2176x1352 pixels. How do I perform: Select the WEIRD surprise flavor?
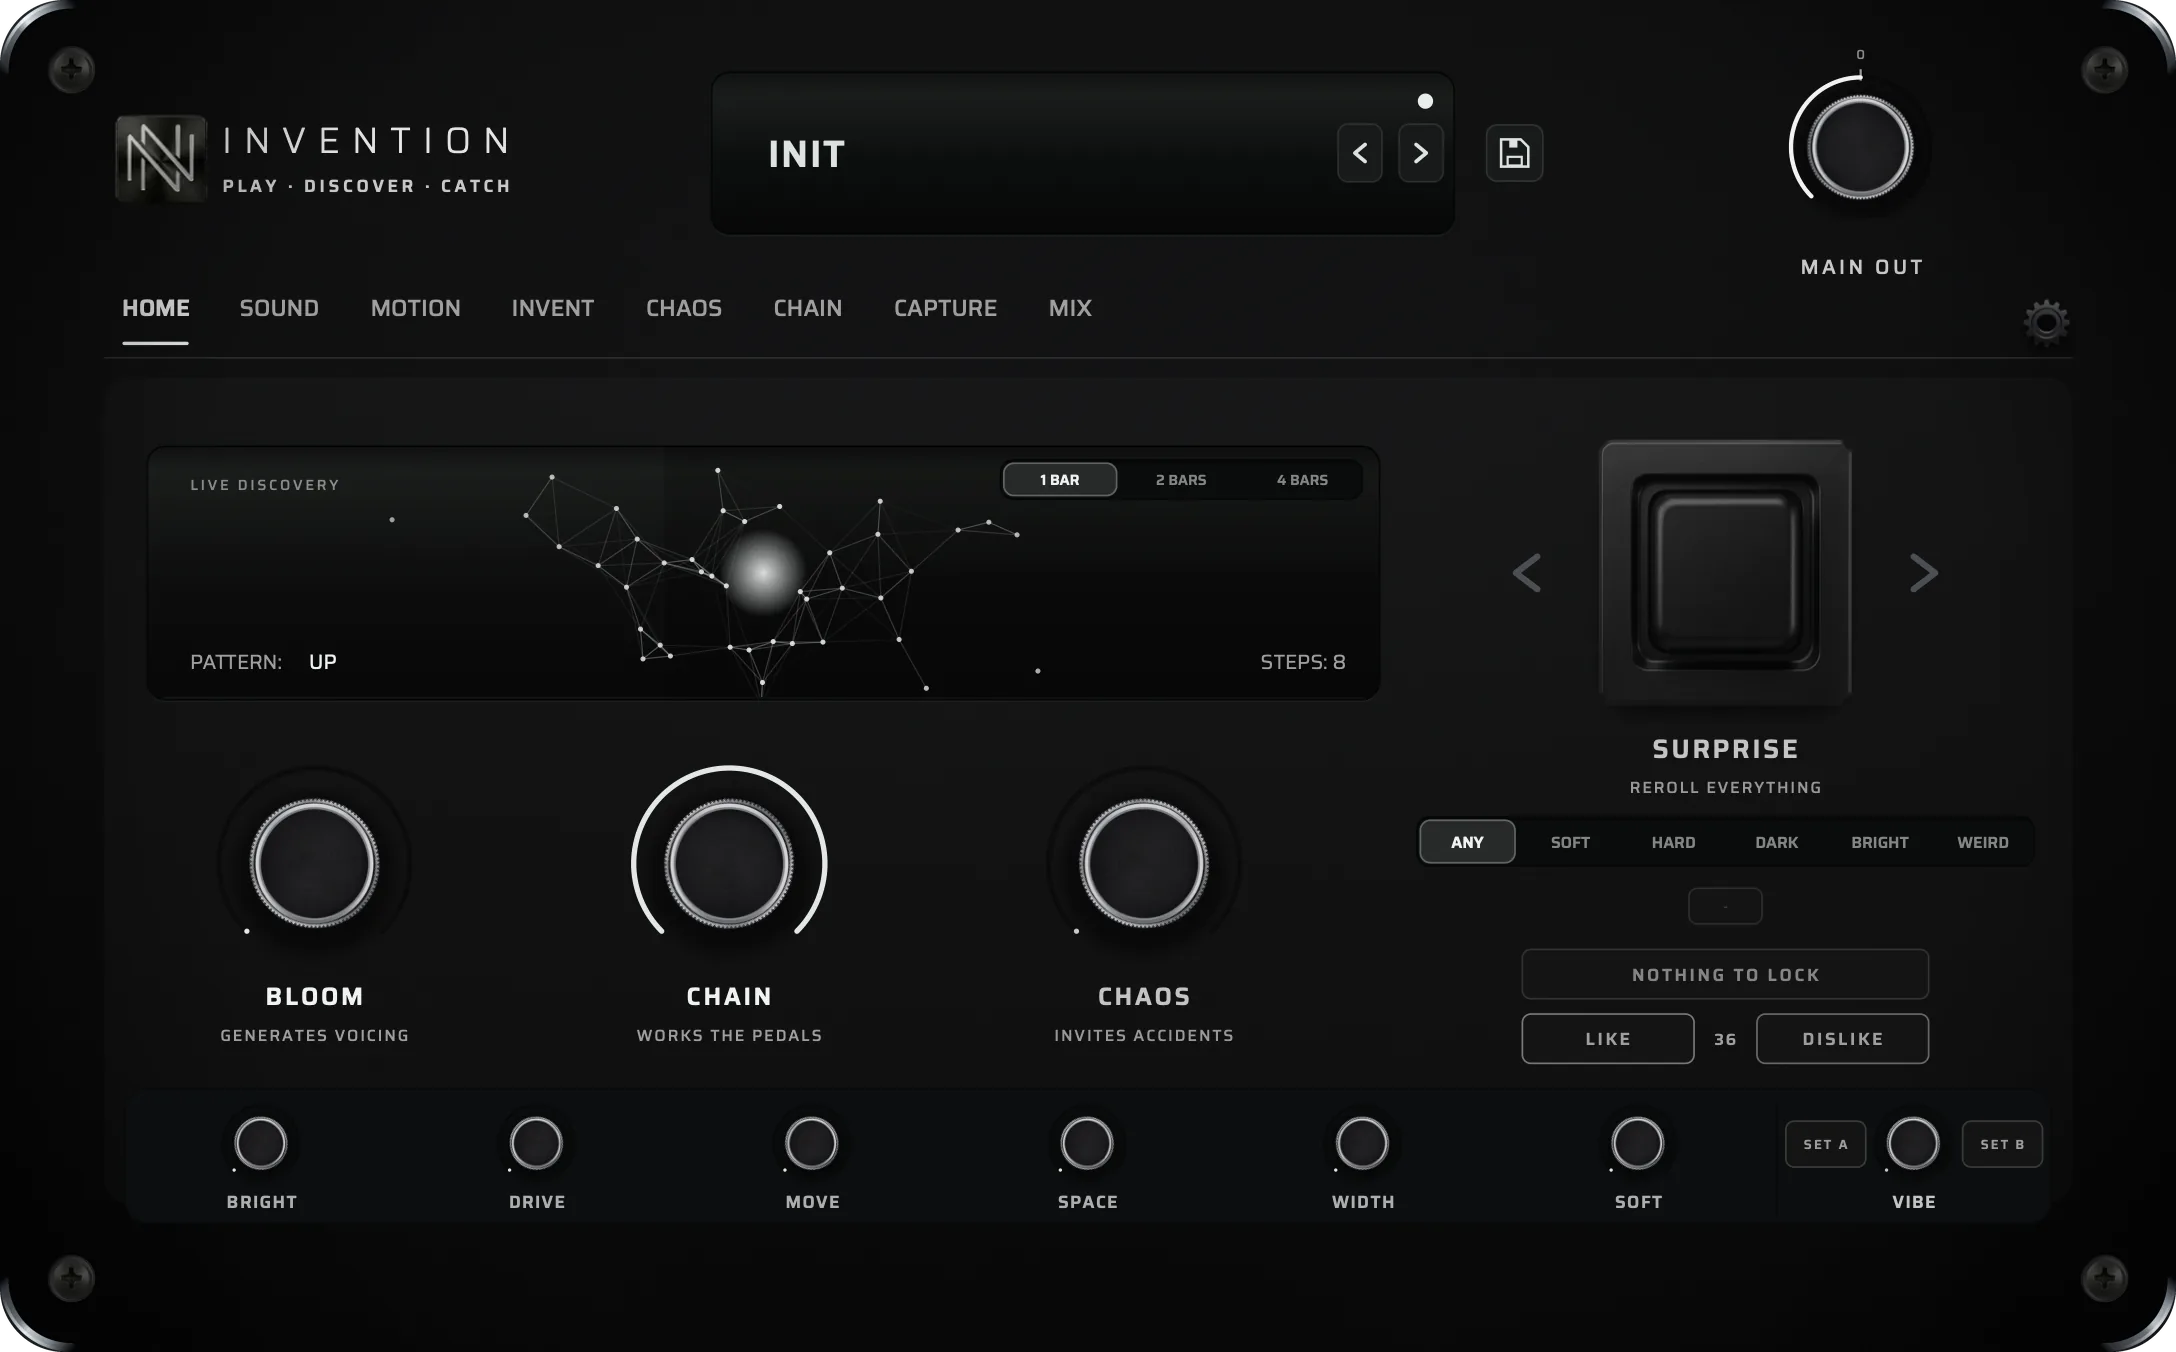(1983, 842)
